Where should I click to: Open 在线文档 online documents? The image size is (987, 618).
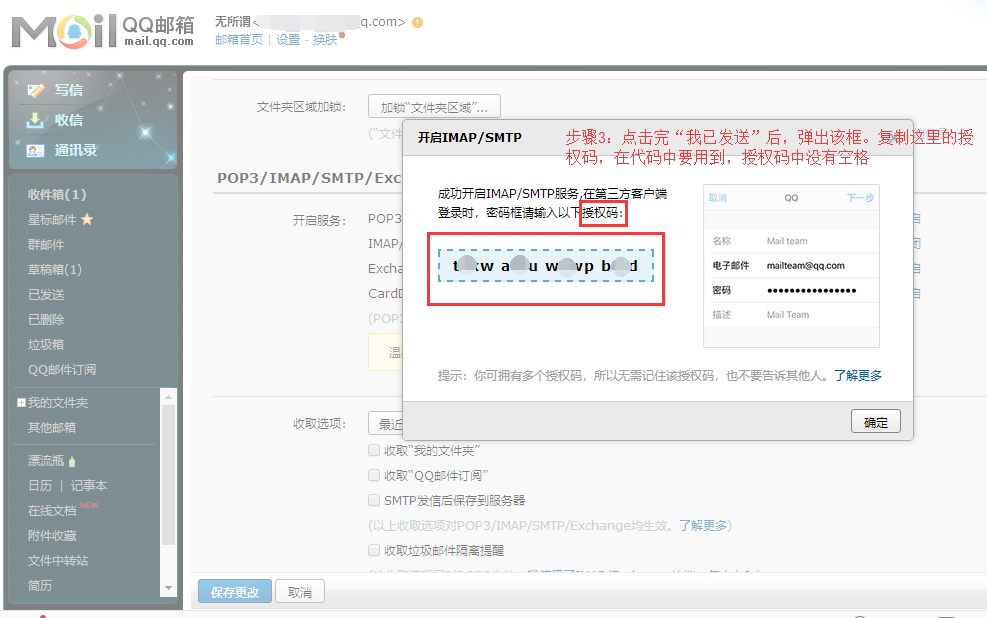tap(52, 511)
